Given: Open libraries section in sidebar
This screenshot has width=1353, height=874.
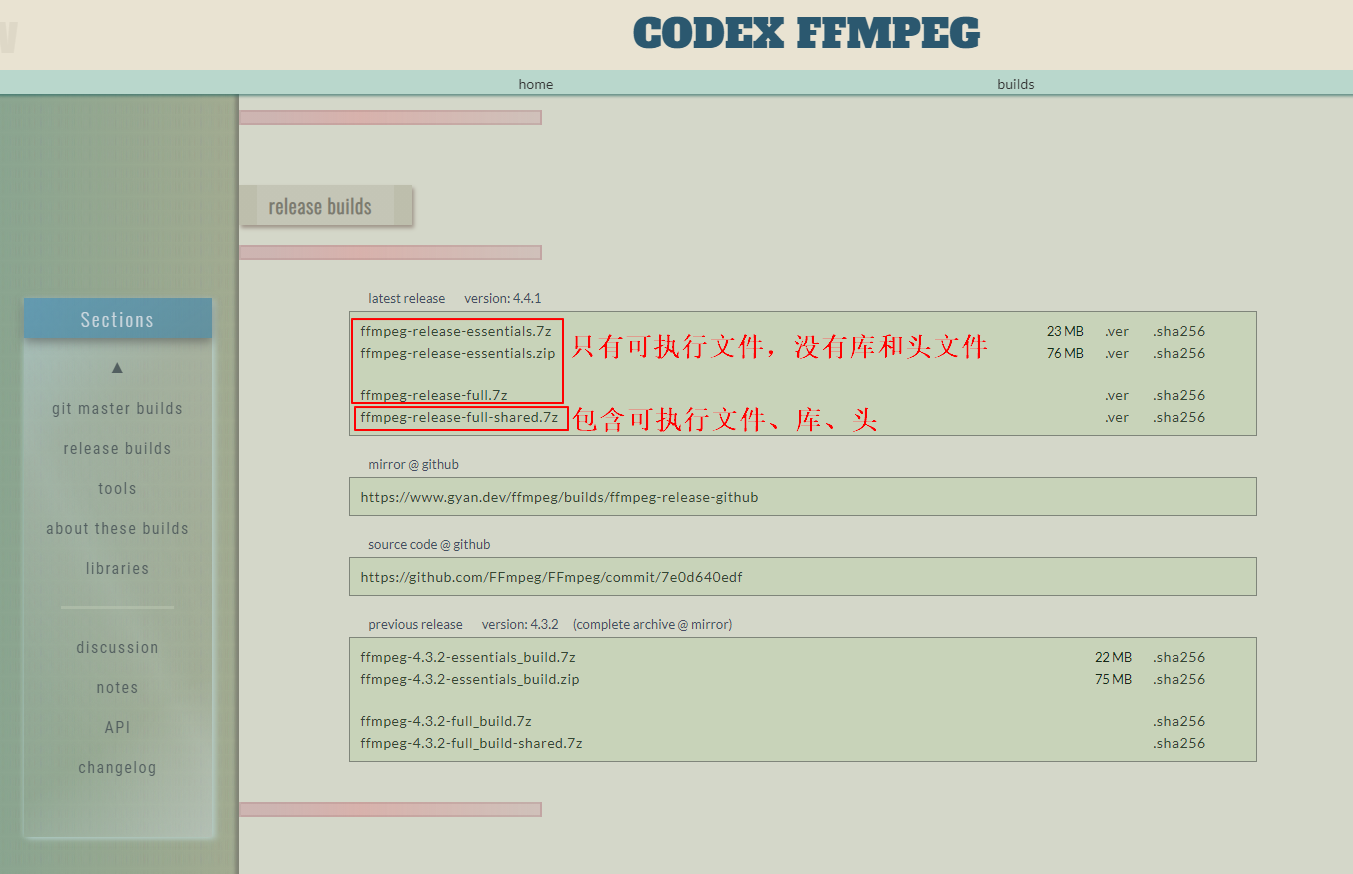Looking at the screenshot, I should tap(117, 568).
